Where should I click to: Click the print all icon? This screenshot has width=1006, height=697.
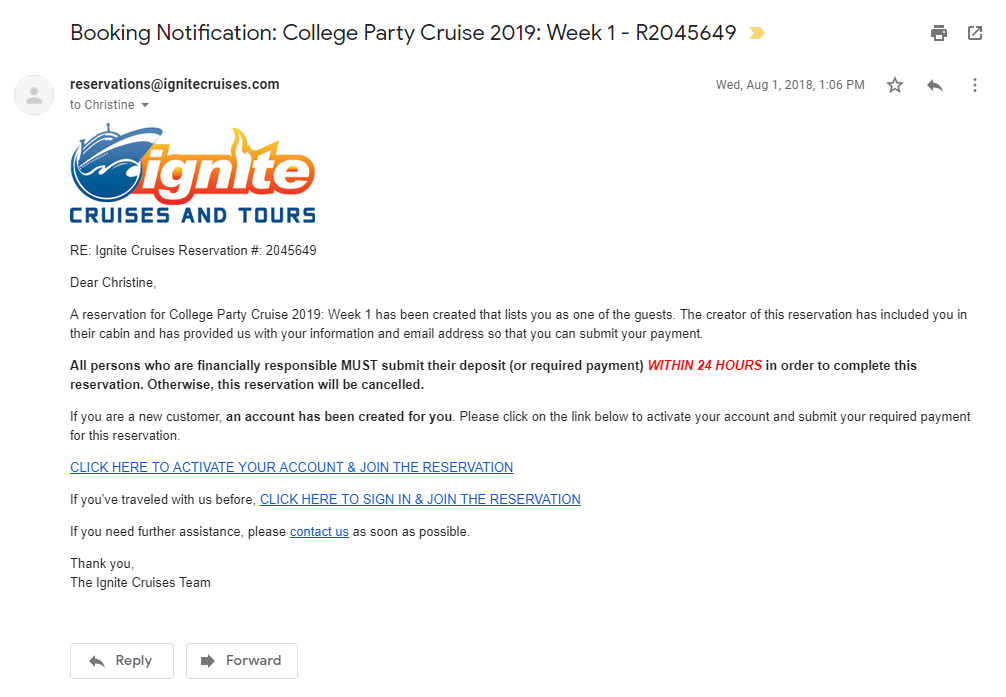939,33
